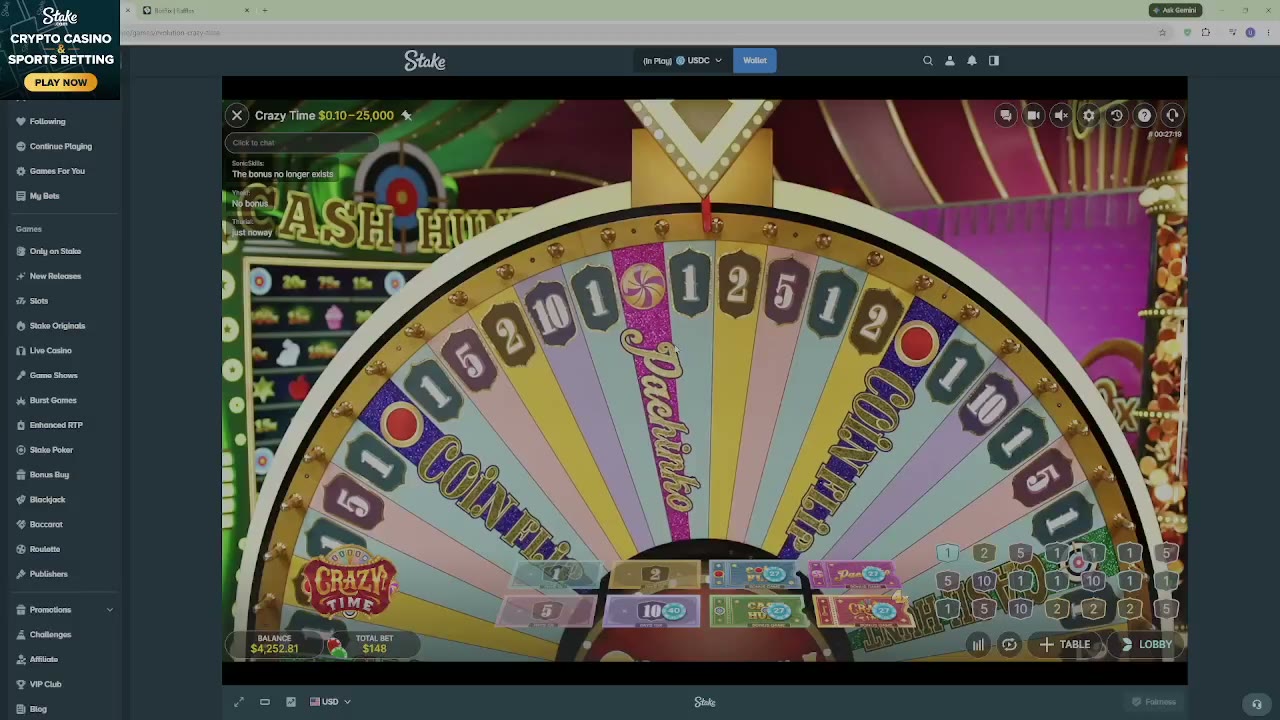Select New Releases
The width and height of the screenshot is (1280, 720).
click(55, 276)
